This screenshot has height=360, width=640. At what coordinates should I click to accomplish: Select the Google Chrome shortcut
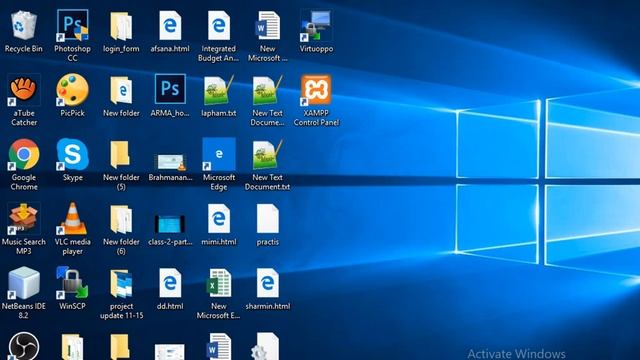[x=24, y=154]
